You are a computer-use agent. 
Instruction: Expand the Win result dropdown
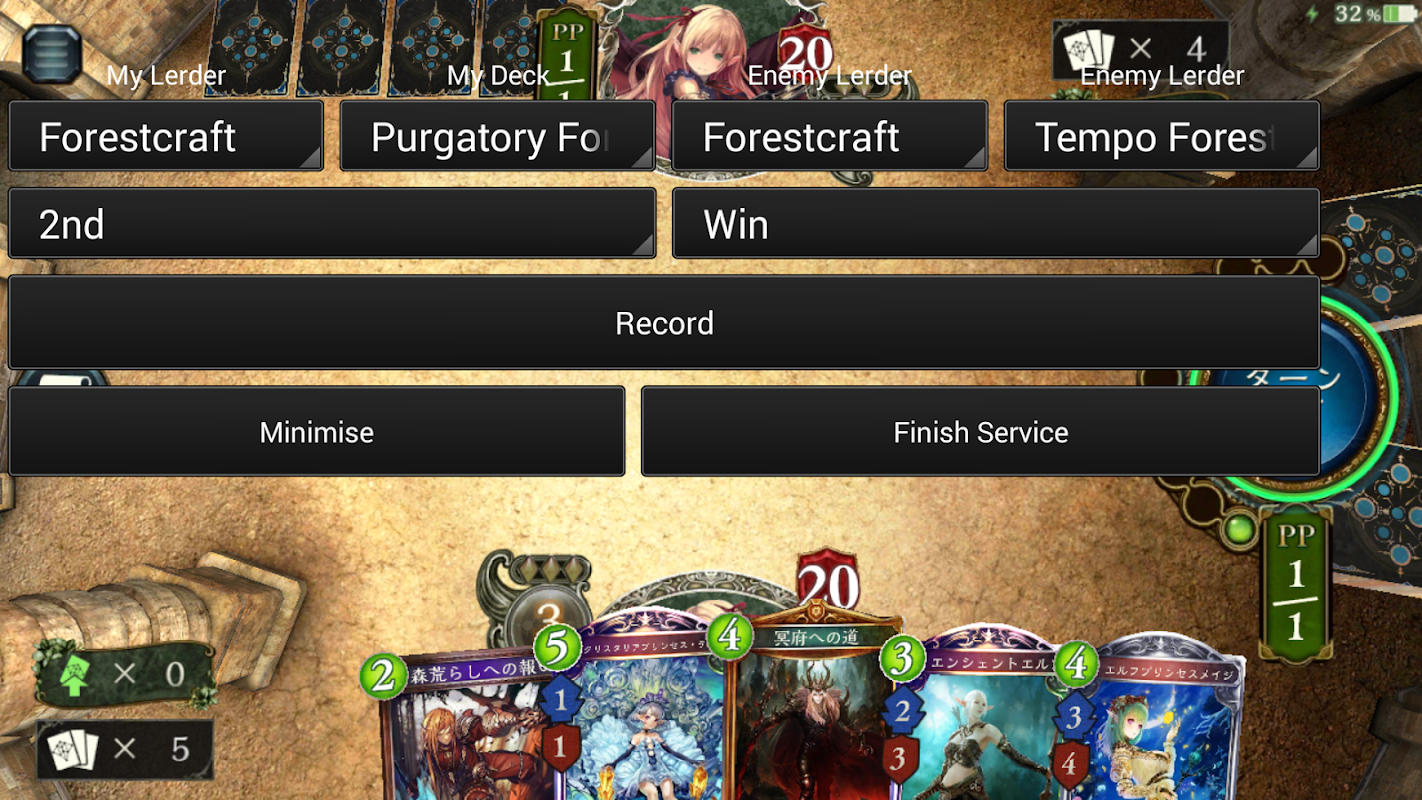996,223
